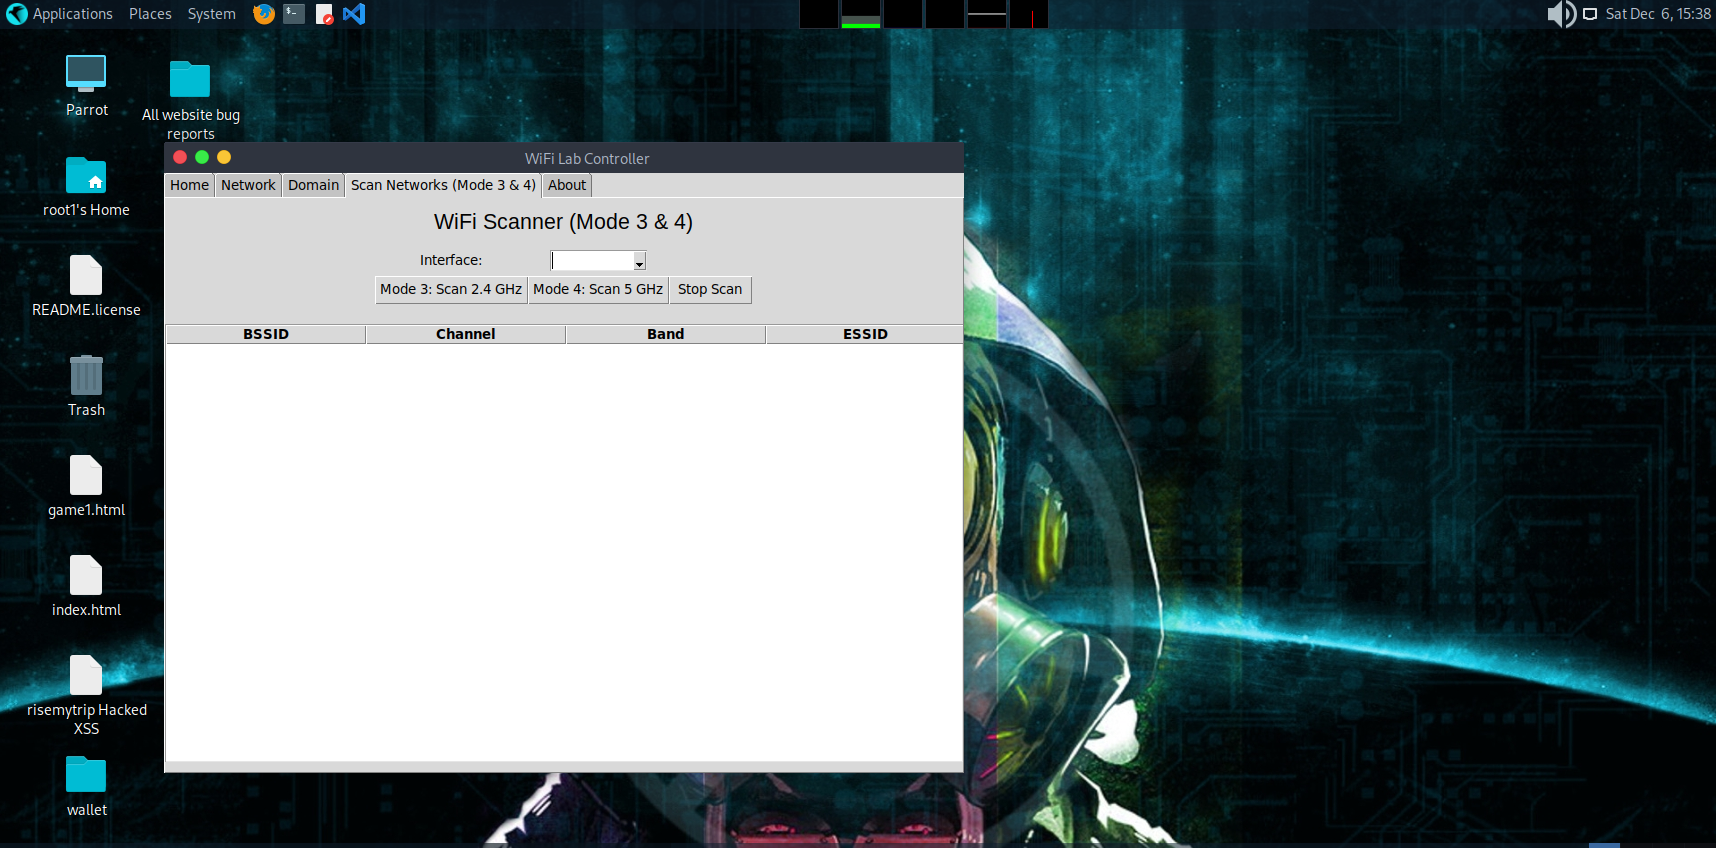The image size is (1716, 848).
Task: Click the Channel column header
Action: click(466, 334)
